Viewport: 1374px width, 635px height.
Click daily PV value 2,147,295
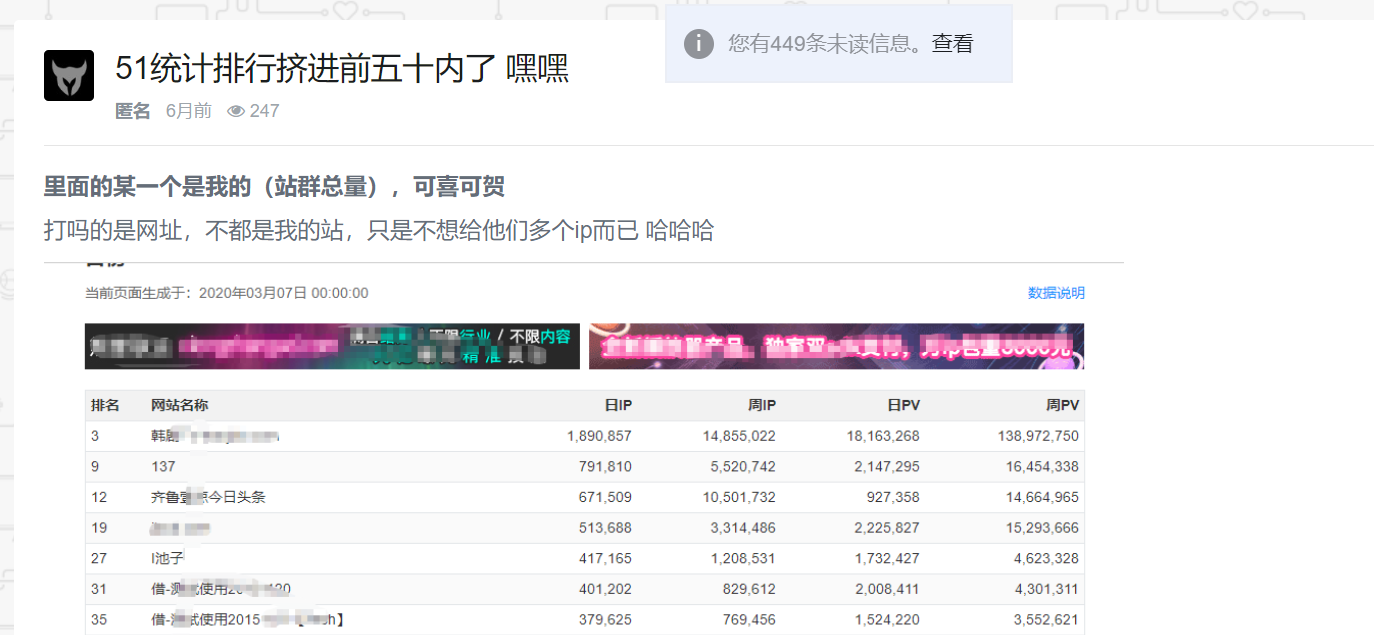(887, 466)
